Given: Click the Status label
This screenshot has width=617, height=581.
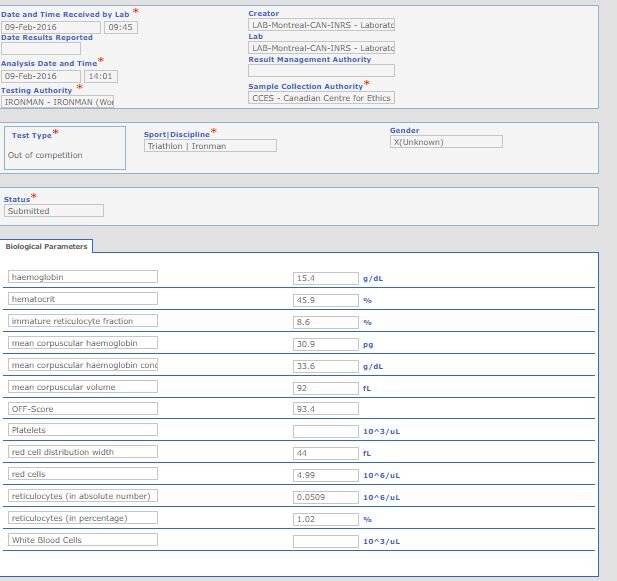Looking at the screenshot, I should (x=17, y=199).
